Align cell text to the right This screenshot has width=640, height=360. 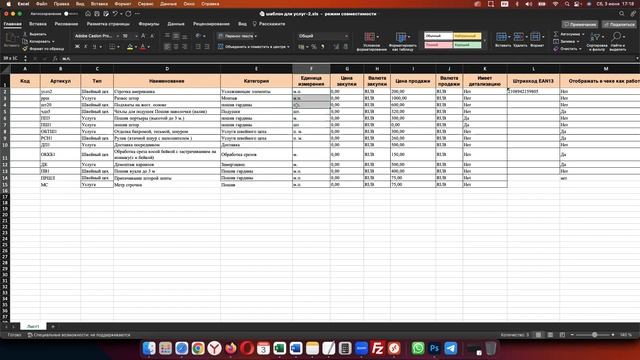click(184, 47)
